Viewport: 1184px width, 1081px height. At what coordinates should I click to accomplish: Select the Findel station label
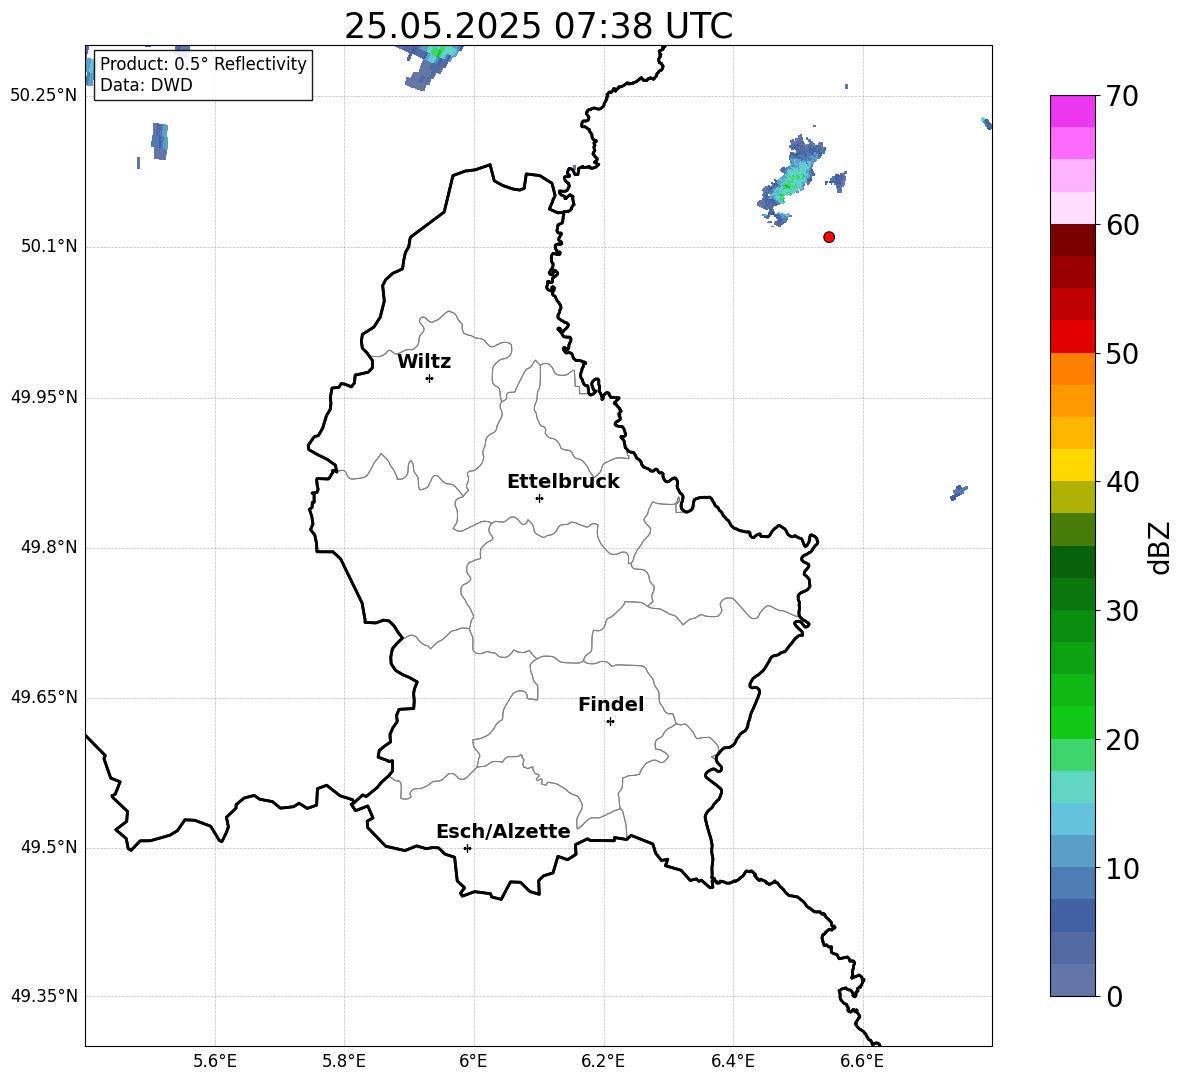point(611,704)
